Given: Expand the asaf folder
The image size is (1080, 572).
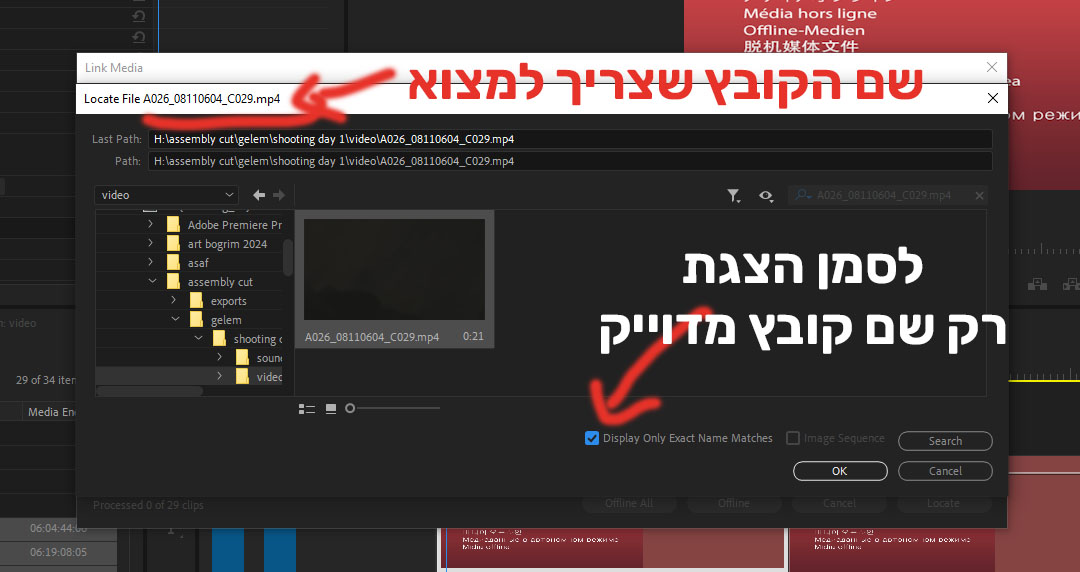Looking at the screenshot, I should 151,263.
